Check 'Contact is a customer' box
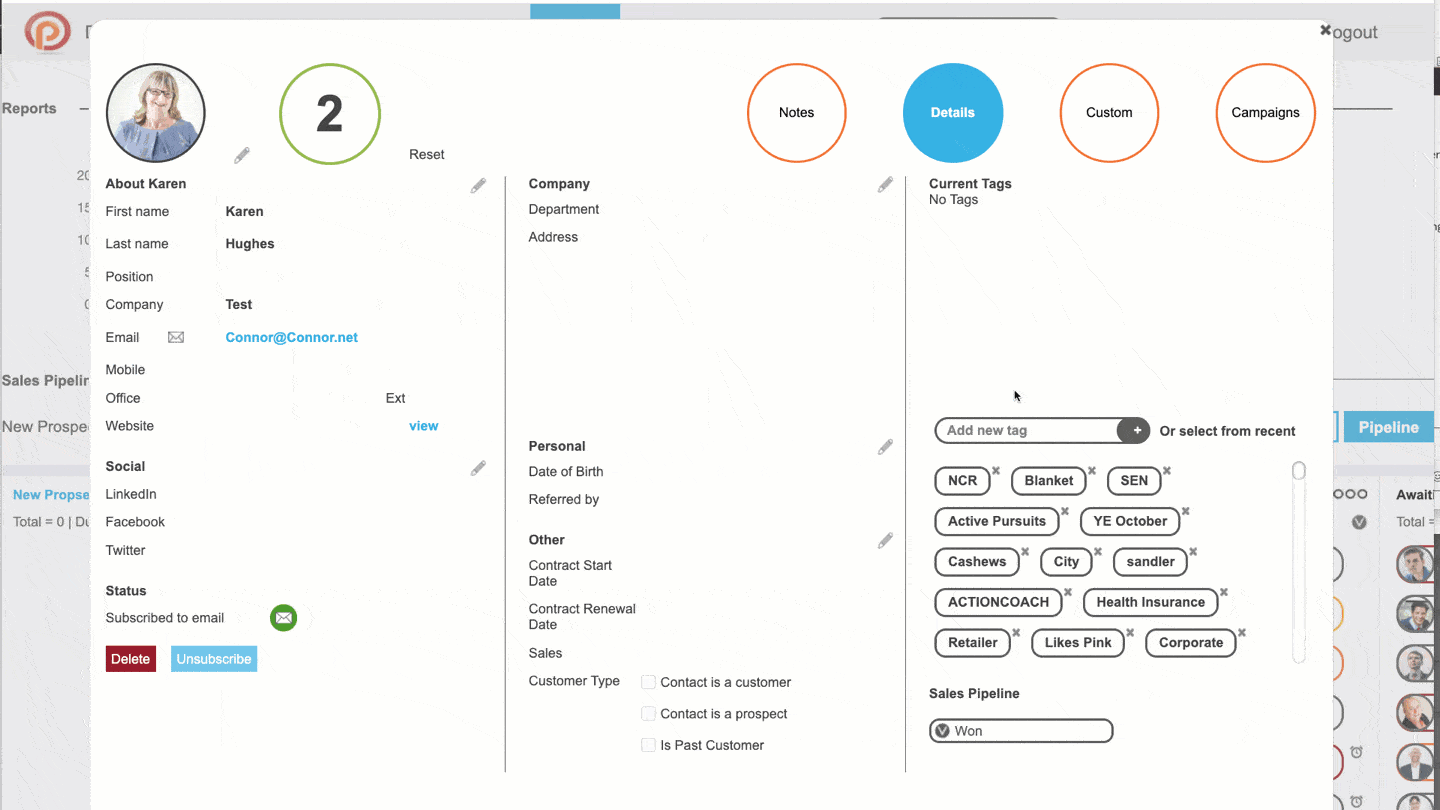Image resolution: width=1440 pixels, height=810 pixels. [x=648, y=682]
